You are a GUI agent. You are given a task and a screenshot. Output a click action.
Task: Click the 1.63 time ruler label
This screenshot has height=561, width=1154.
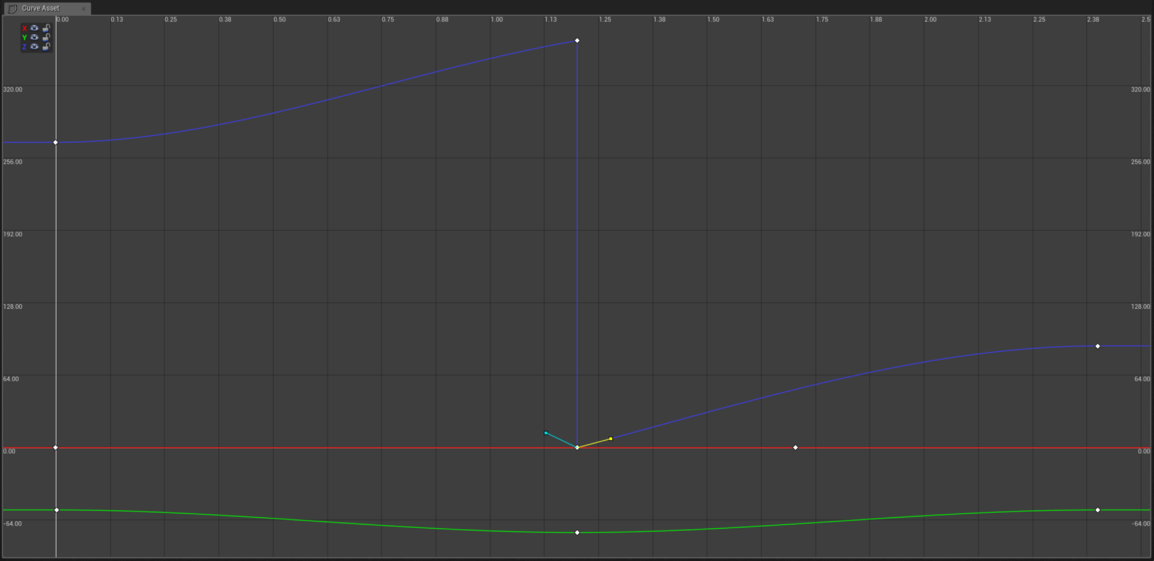[768, 20]
